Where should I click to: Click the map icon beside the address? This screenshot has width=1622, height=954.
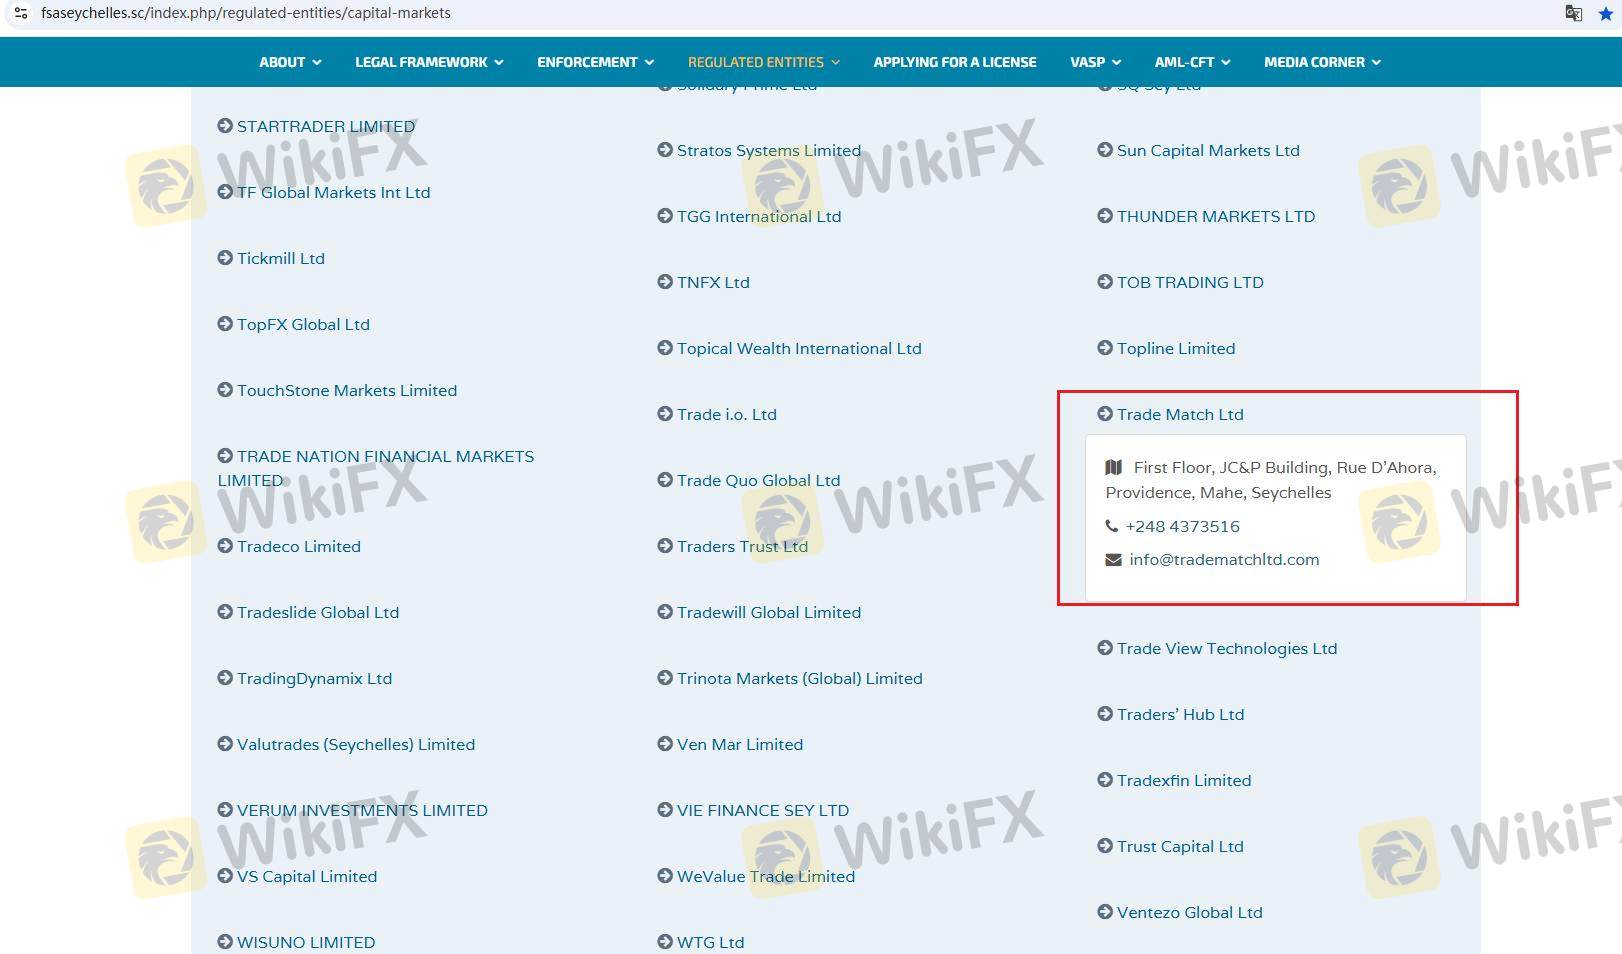[x=1113, y=467]
